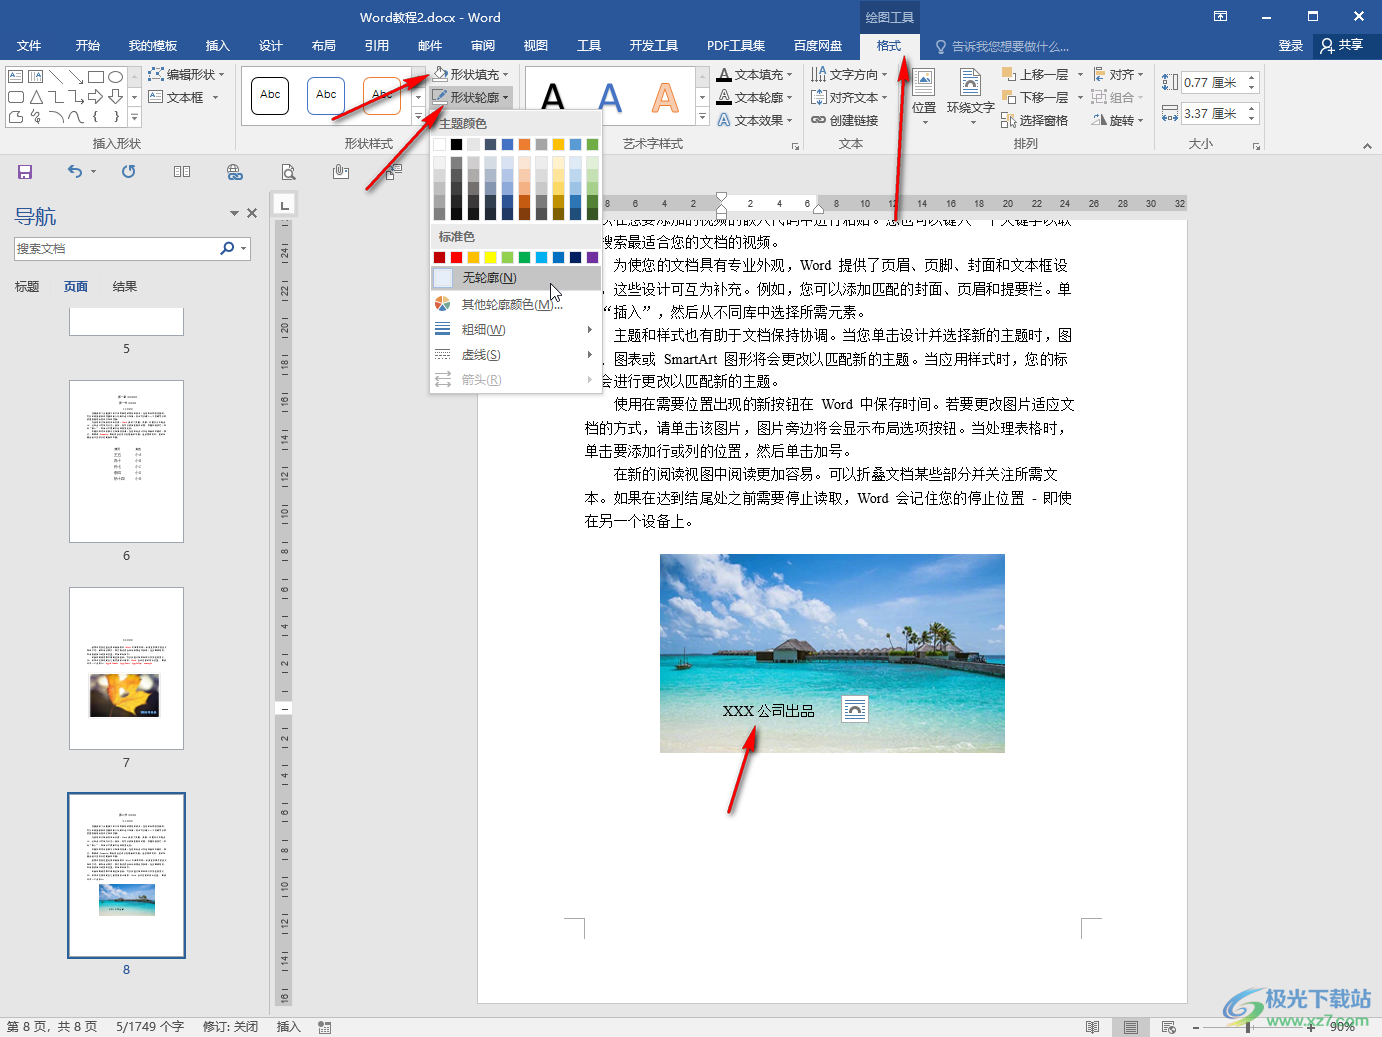Open the Align (对齐) dropdown

coord(1118,74)
